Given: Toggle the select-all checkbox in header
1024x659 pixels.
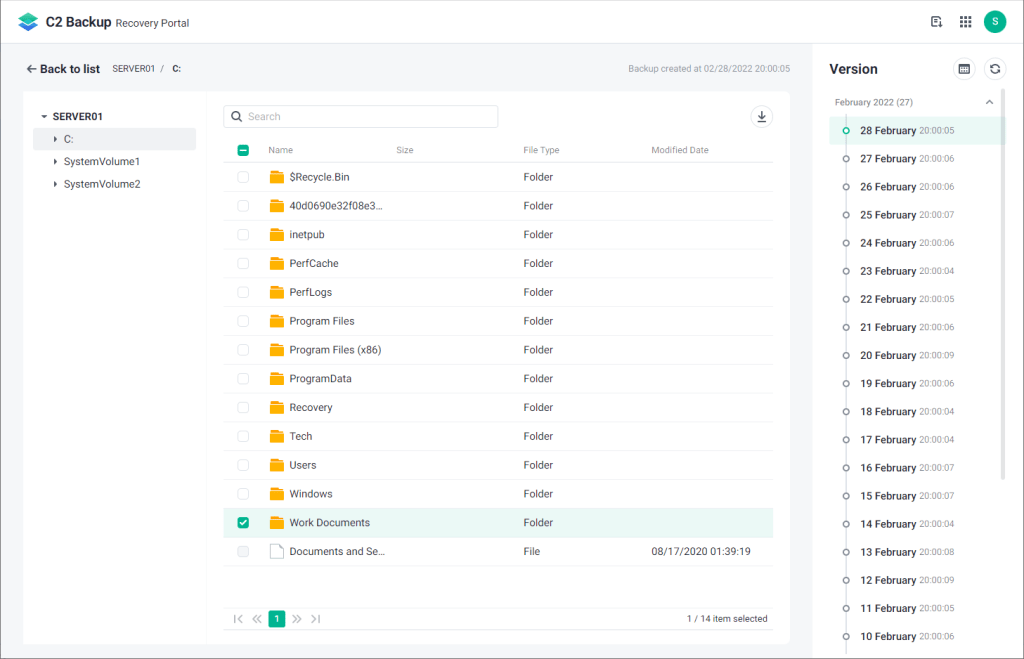Looking at the screenshot, I should [x=243, y=150].
